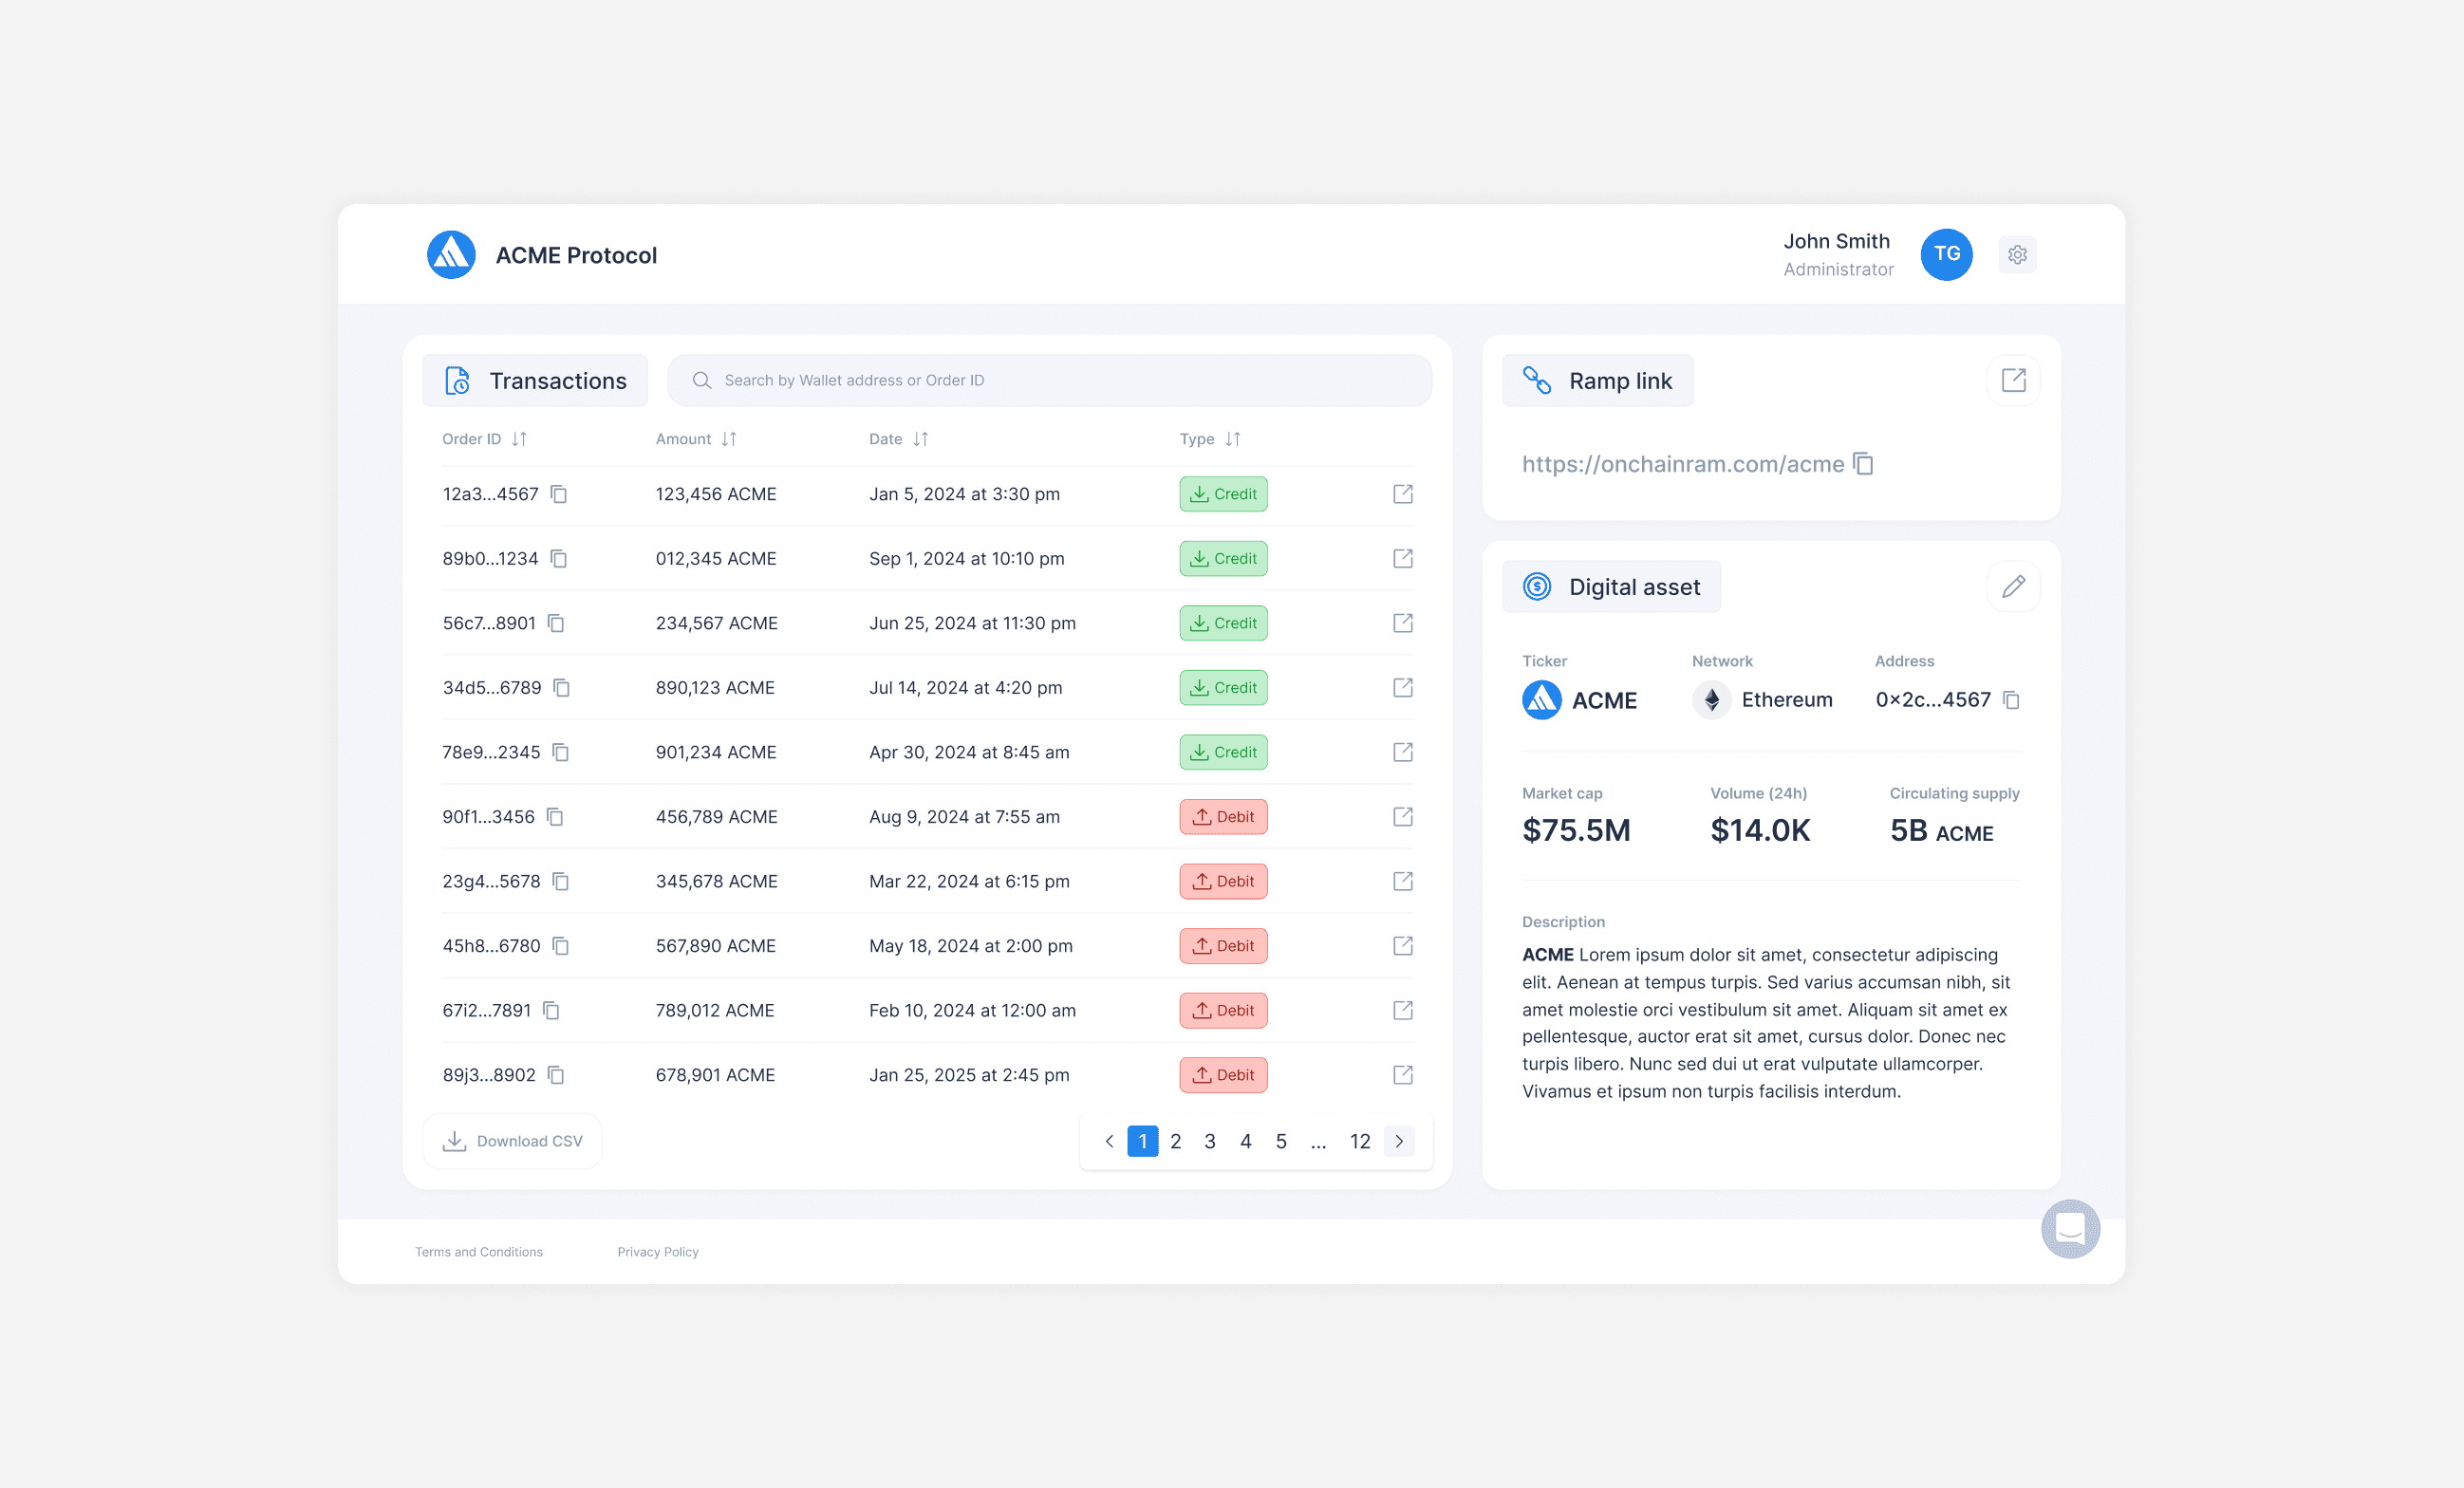Jump to page 12 of transactions
Viewport: 2464px width, 1488px height.
(1359, 1141)
